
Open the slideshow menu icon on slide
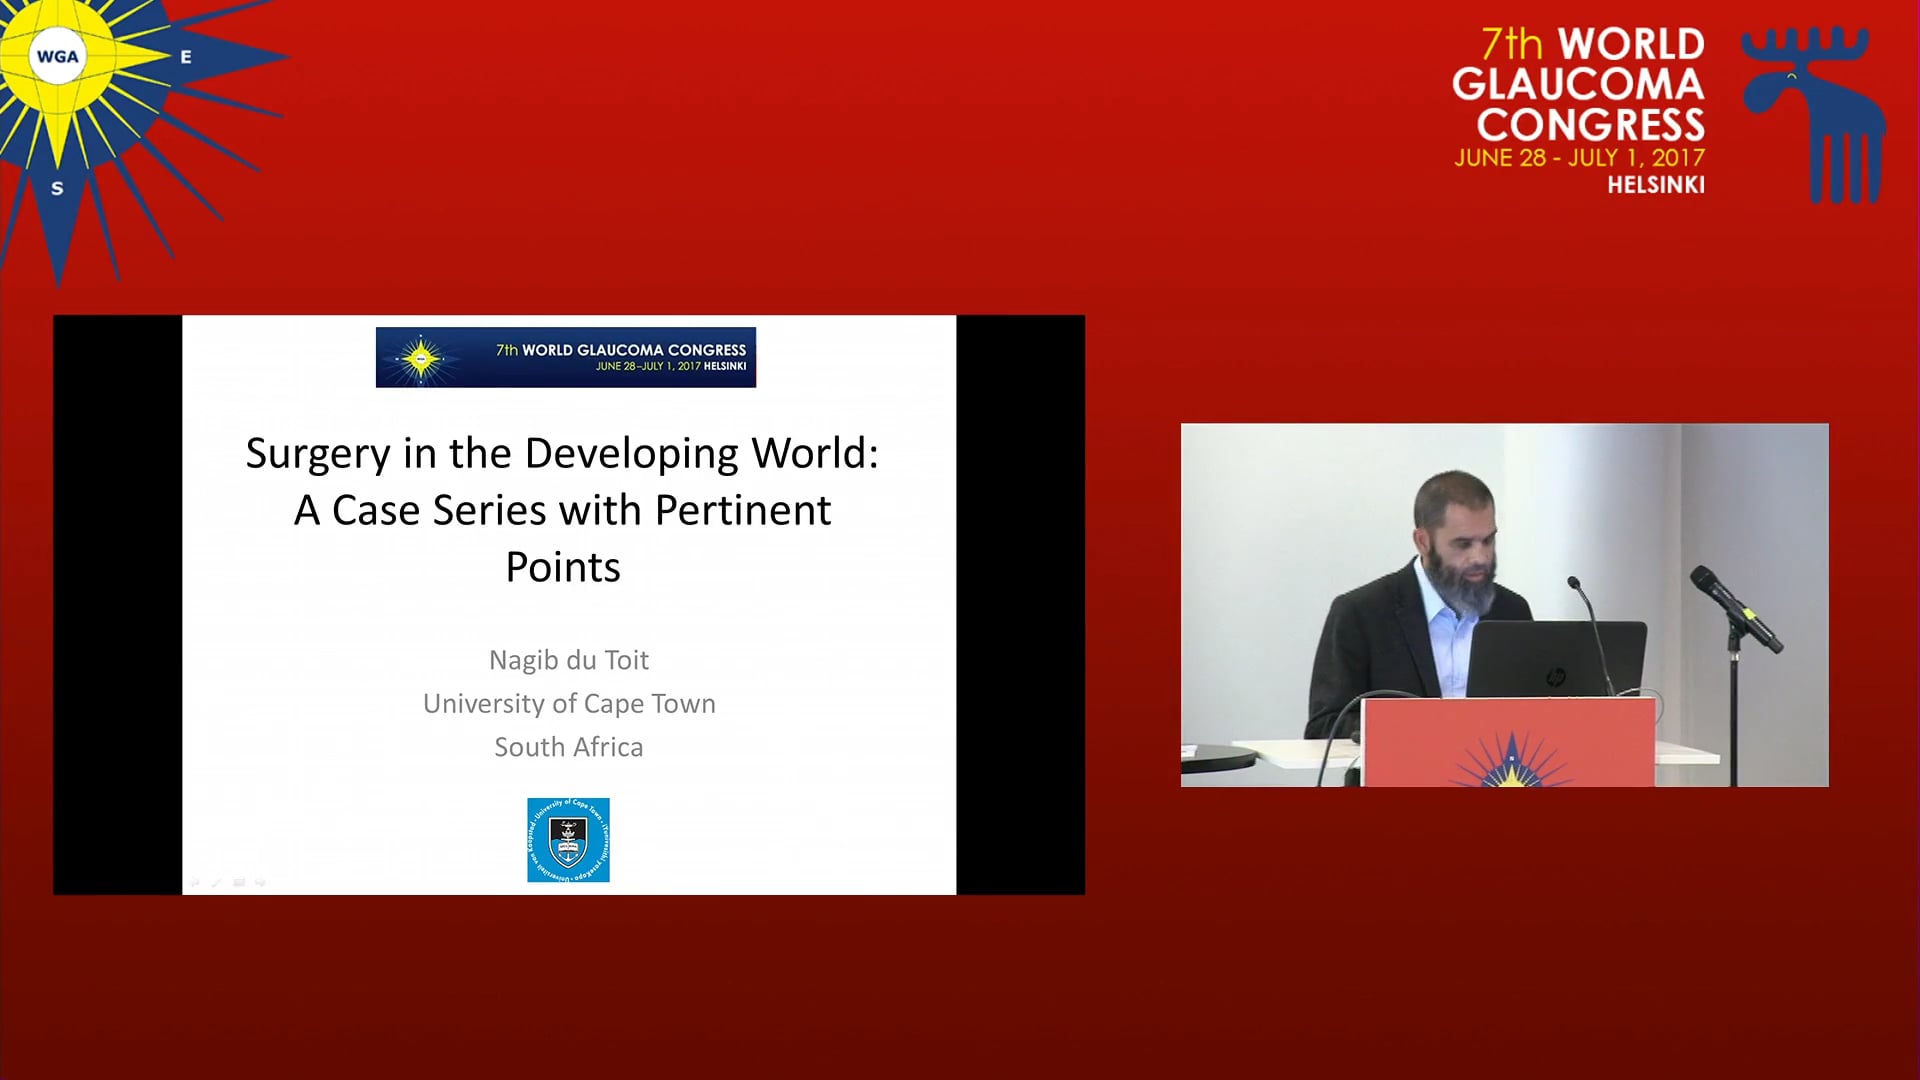tap(239, 882)
